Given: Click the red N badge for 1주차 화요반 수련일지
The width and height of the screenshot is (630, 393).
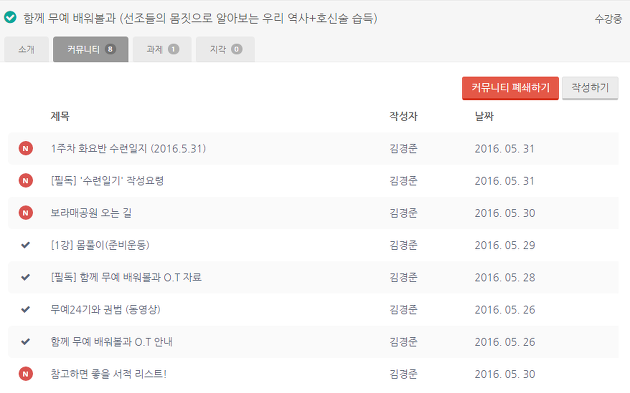Looking at the screenshot, I should [26, 149].
